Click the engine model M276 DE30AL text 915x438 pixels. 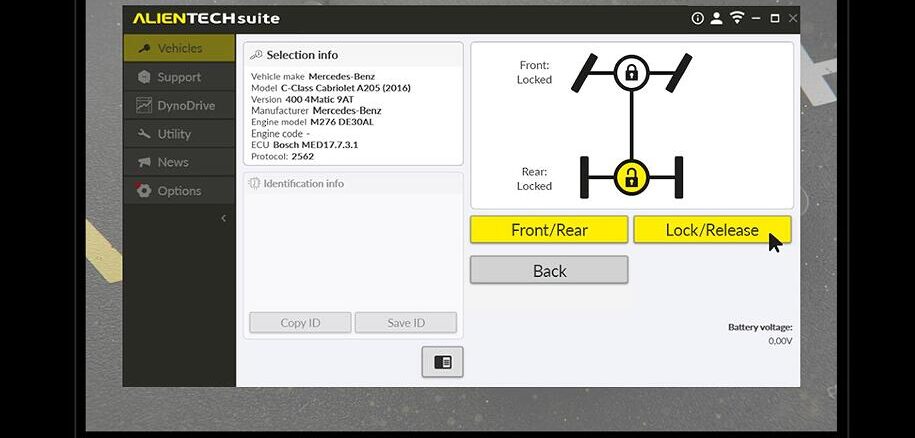(312, 122)
